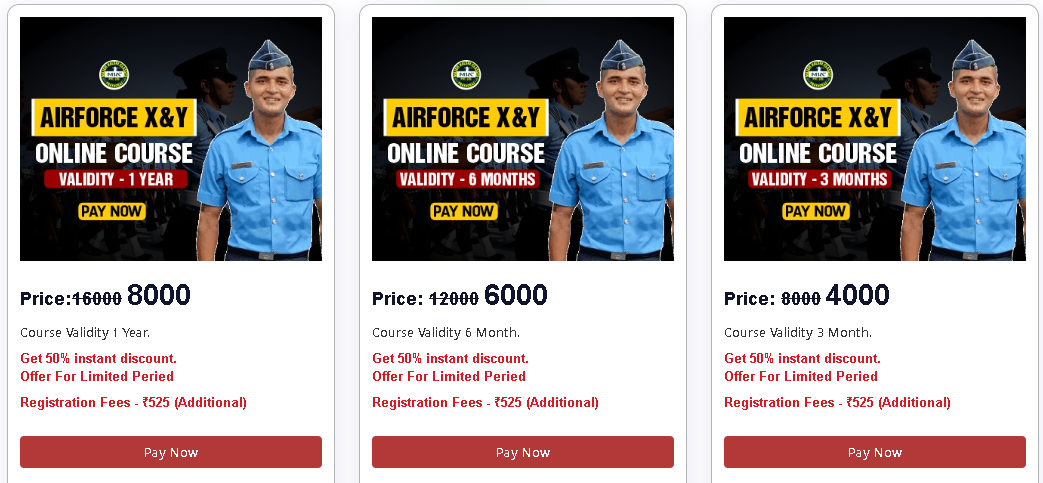Viewport: 1043px width, 483px height.
Task: Click the Course Validity 6 Month. text
Action: (446, 332)
